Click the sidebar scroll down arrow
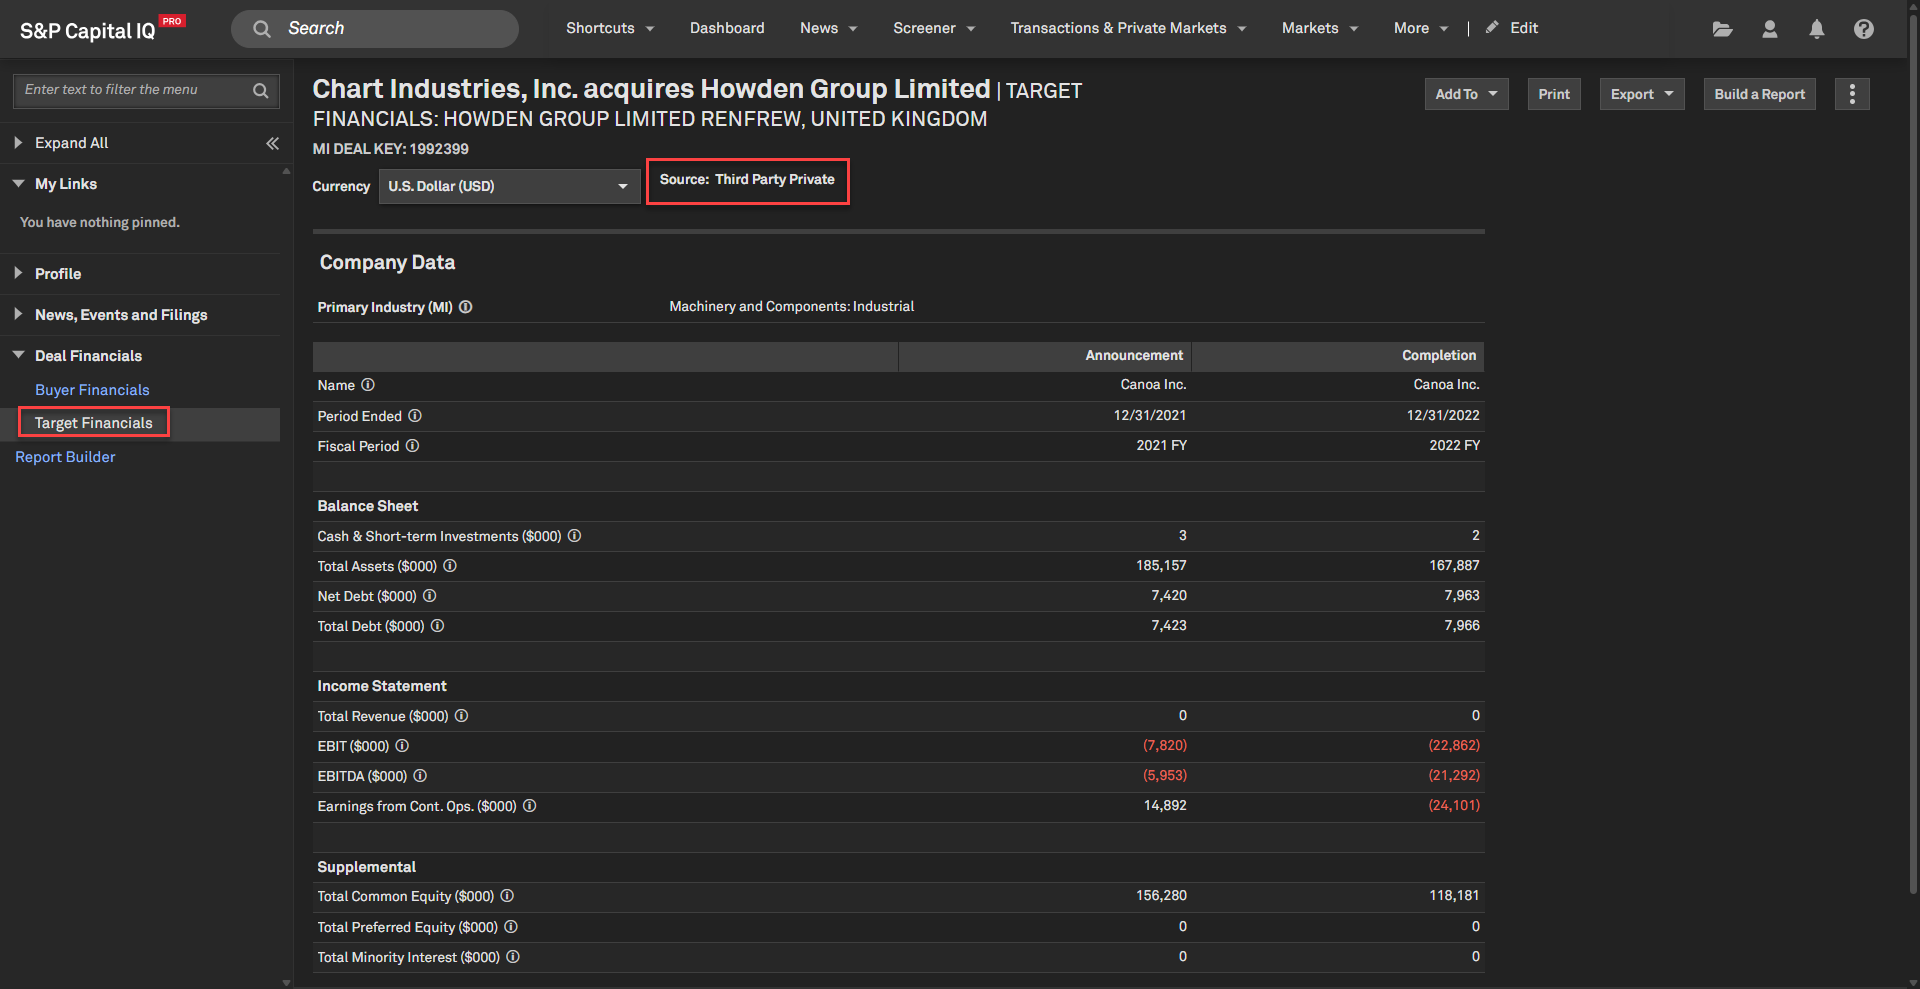Image resolution: width=1920 pixels, height=989 pixels. 286,983
